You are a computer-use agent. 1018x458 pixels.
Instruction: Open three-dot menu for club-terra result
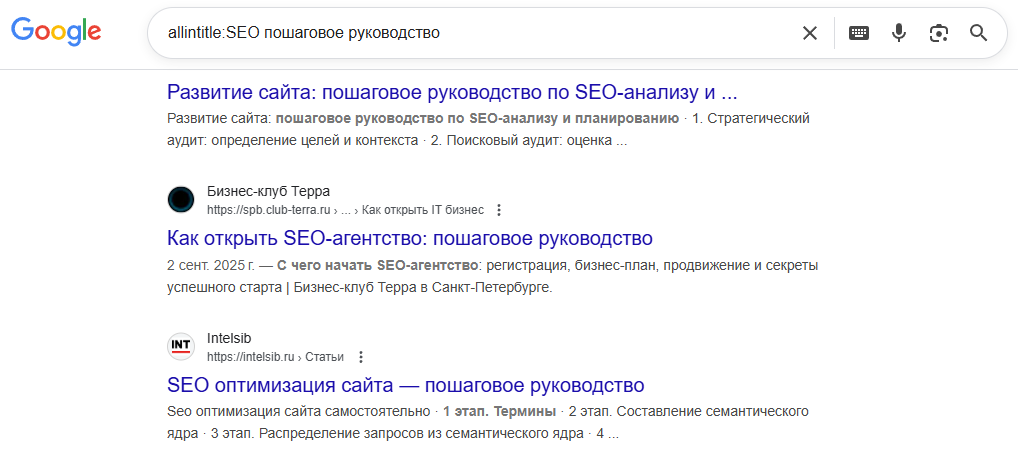(499, 210)
